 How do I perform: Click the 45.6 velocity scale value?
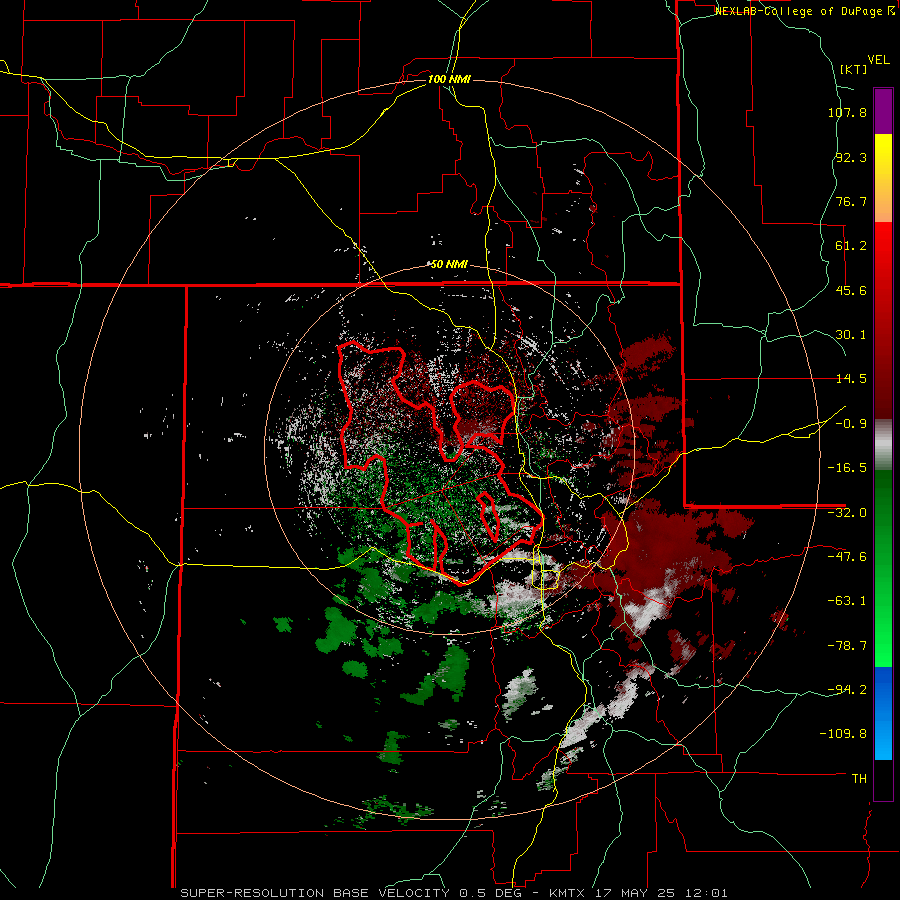click(851, 290)
